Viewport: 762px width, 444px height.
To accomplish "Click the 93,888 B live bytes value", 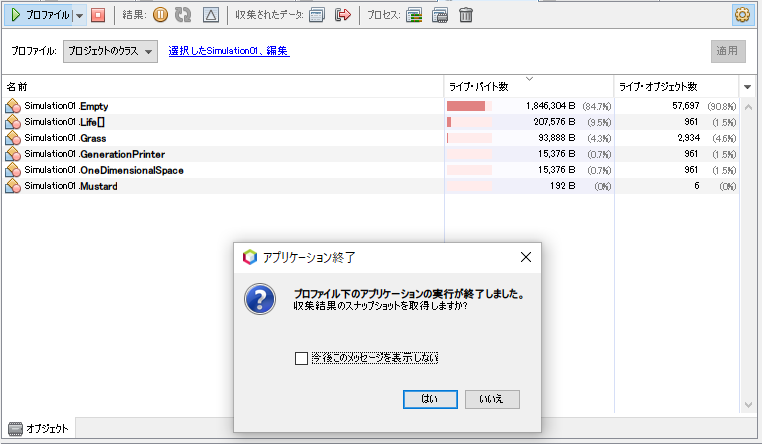I will click(556, 138).
